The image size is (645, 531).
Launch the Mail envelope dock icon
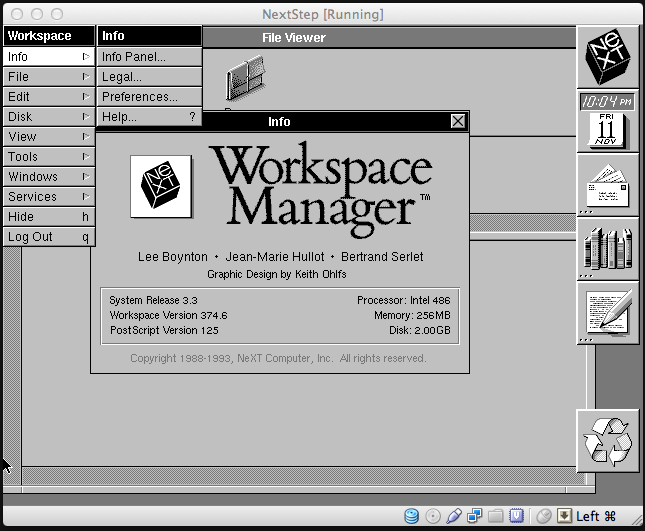click(608, 186)
